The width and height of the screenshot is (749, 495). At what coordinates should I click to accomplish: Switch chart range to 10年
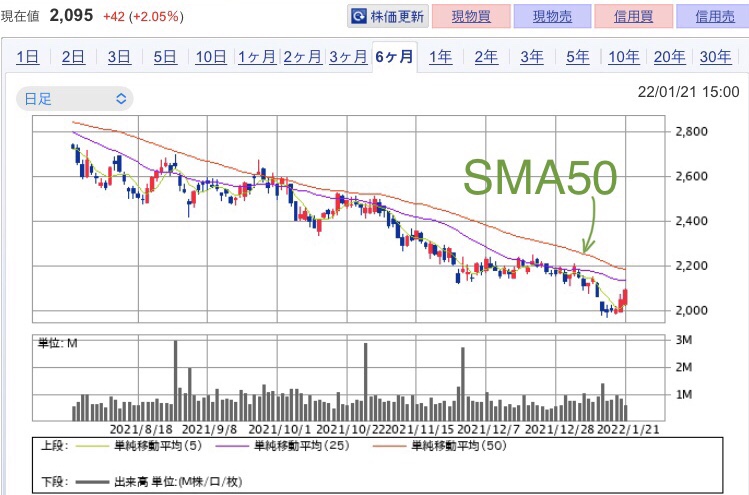pyautogui.click(x=623, y=57)
